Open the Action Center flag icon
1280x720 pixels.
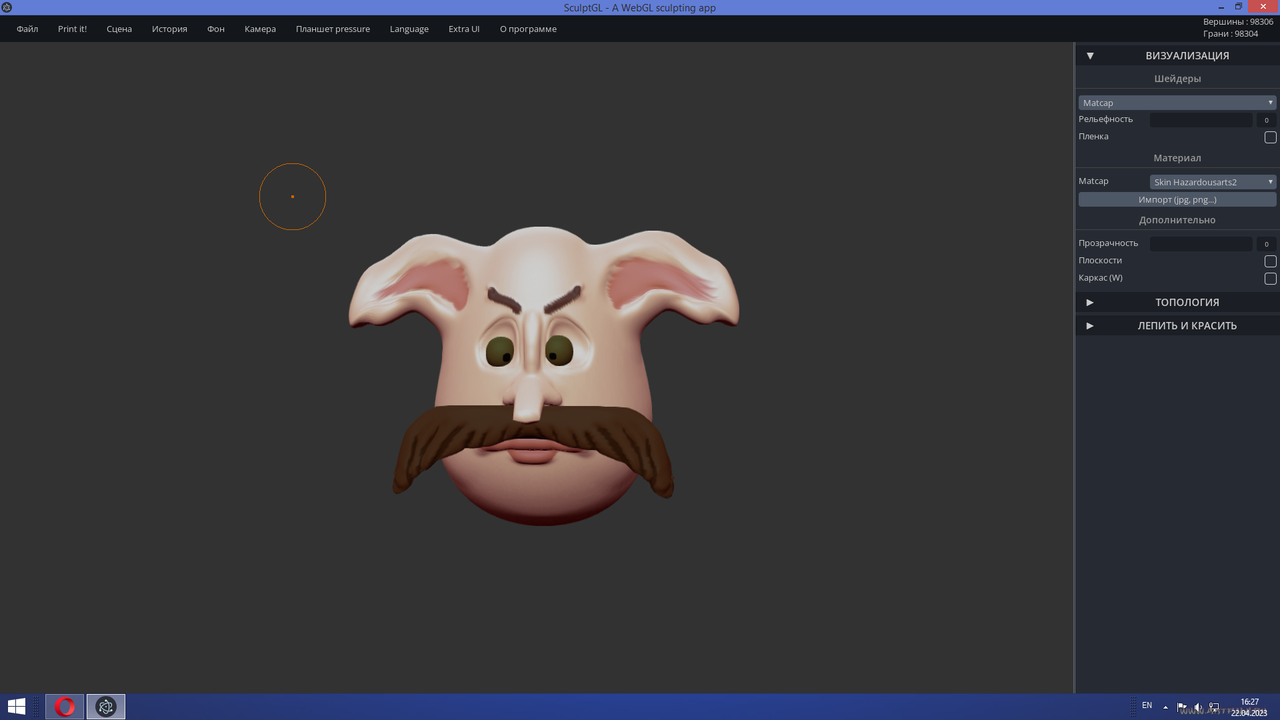1182,707
